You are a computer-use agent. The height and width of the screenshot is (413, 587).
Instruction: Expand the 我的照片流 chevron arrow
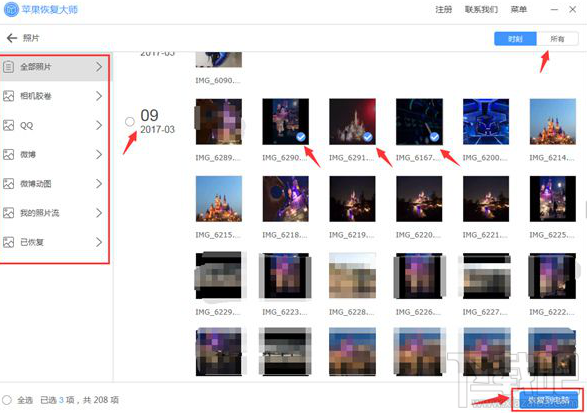coord(99,213)
